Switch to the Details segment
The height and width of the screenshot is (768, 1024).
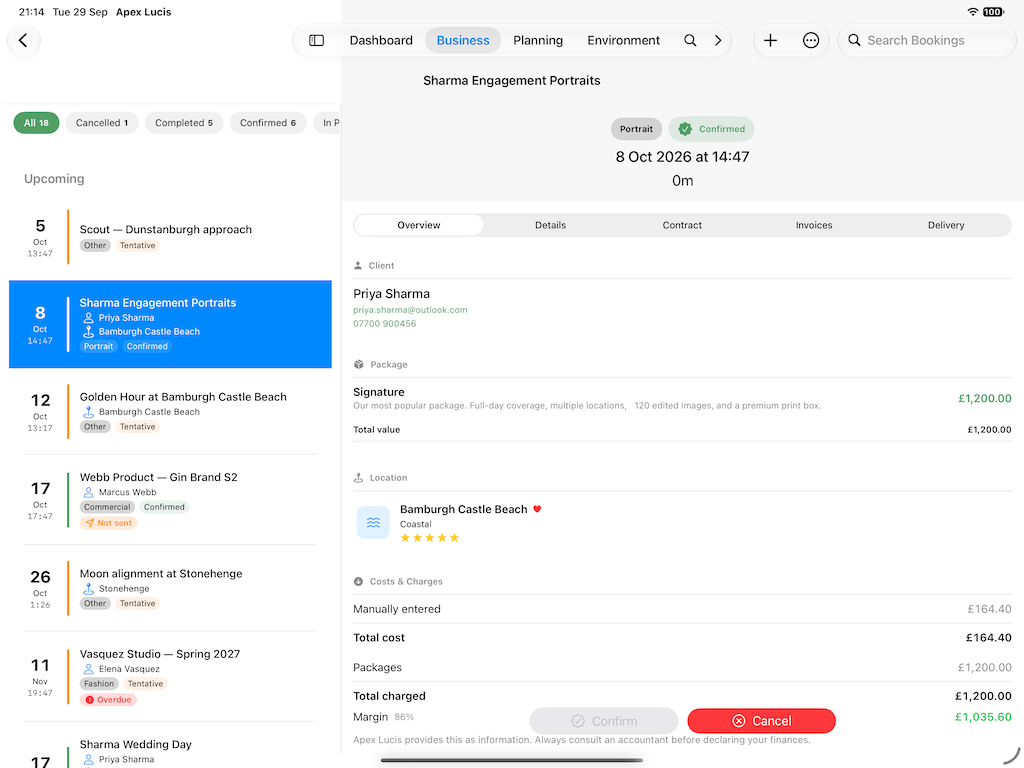click(x=551, y=225)
